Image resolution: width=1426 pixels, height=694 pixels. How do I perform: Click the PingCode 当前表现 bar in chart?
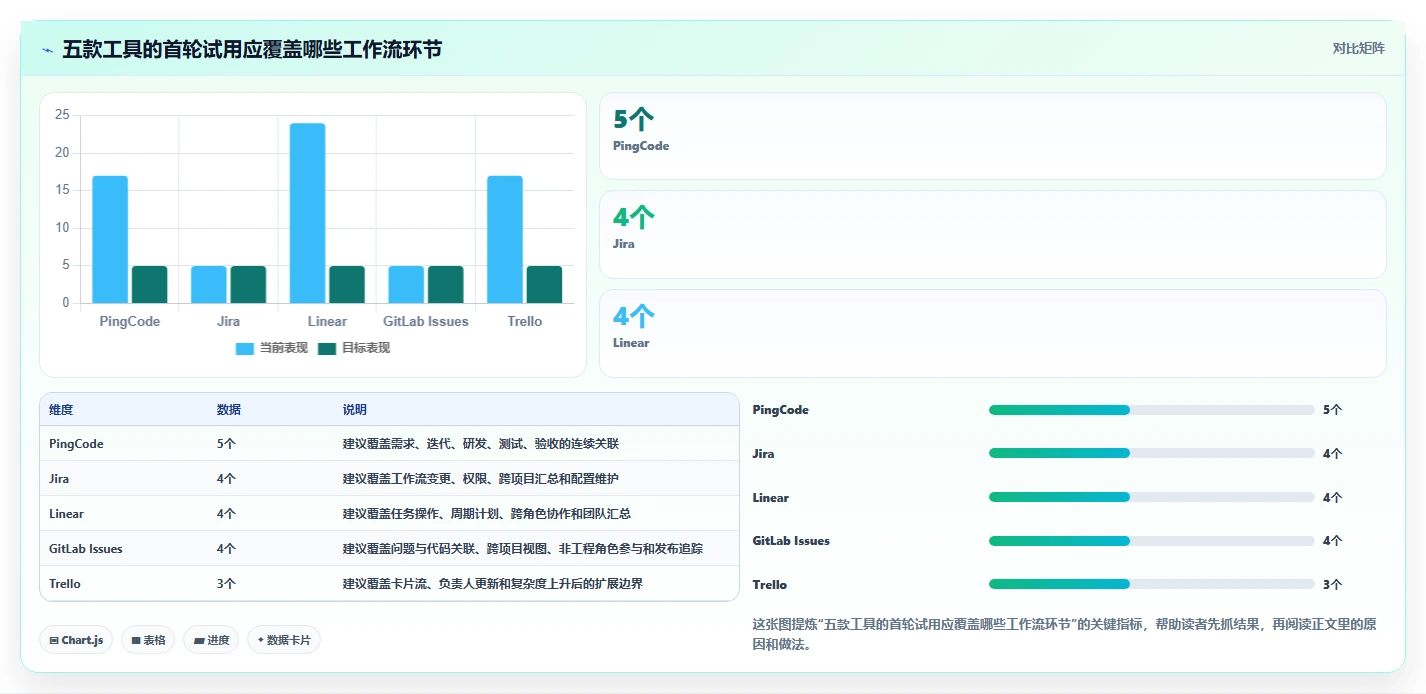[x=110, y=239]
